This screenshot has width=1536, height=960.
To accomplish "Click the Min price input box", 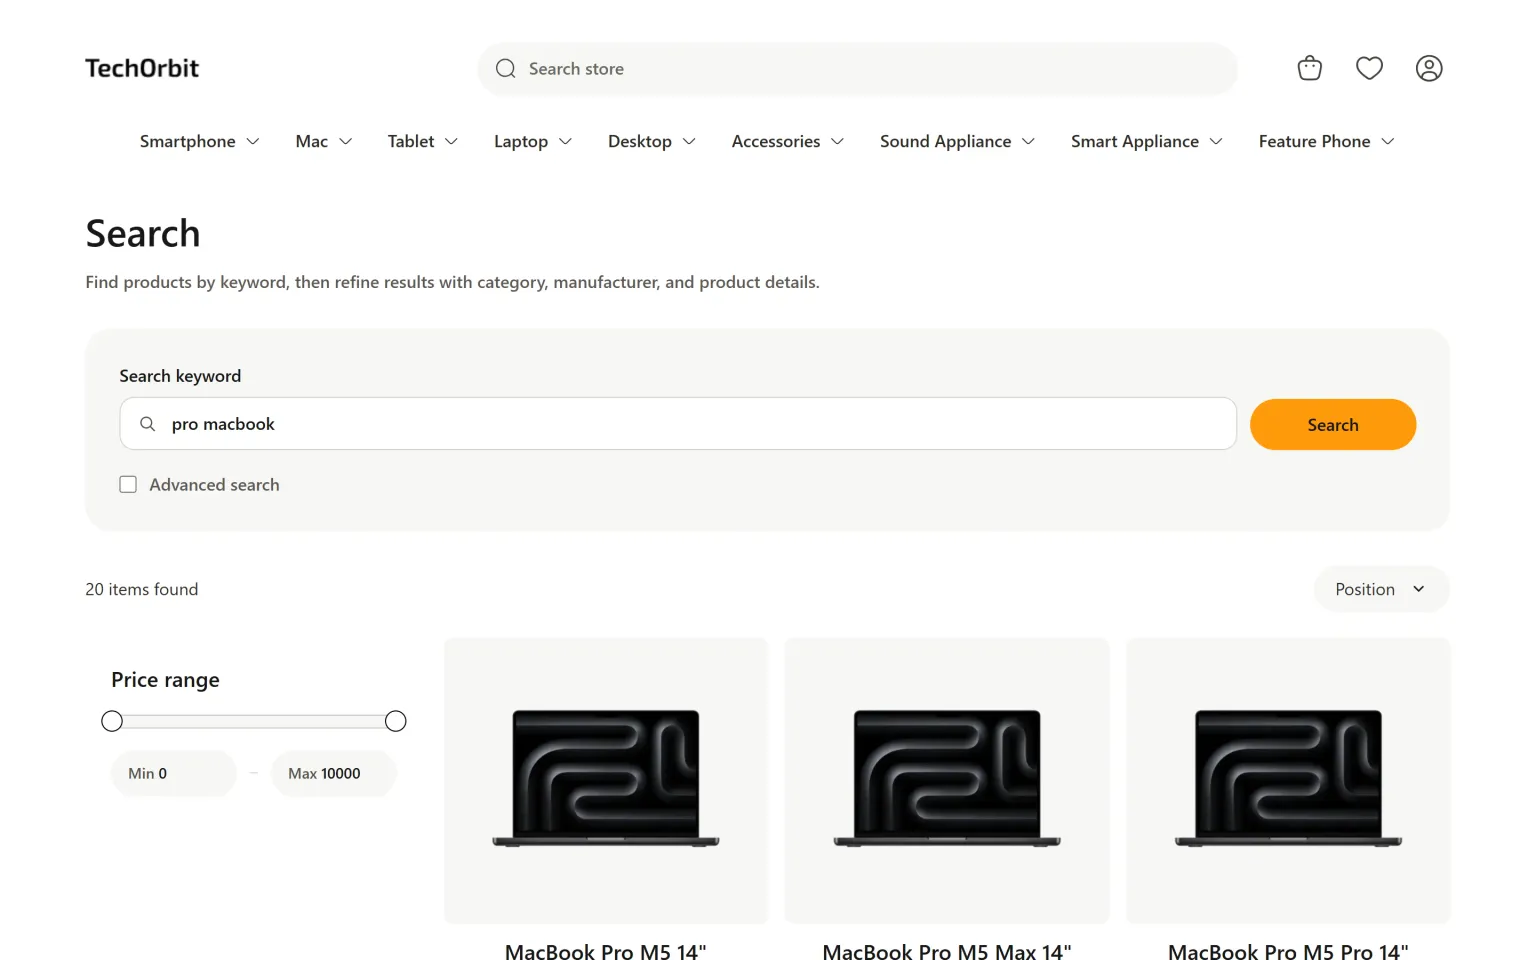I will (174, 773).
